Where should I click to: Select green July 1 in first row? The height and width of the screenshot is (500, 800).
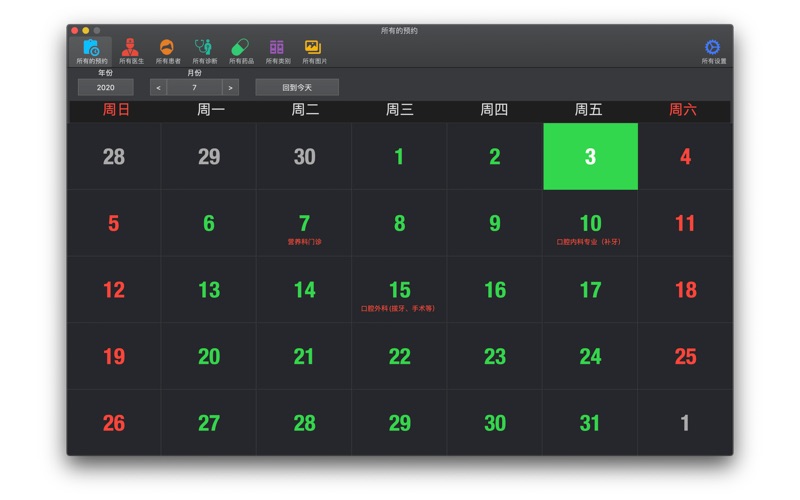pos(399,156)
